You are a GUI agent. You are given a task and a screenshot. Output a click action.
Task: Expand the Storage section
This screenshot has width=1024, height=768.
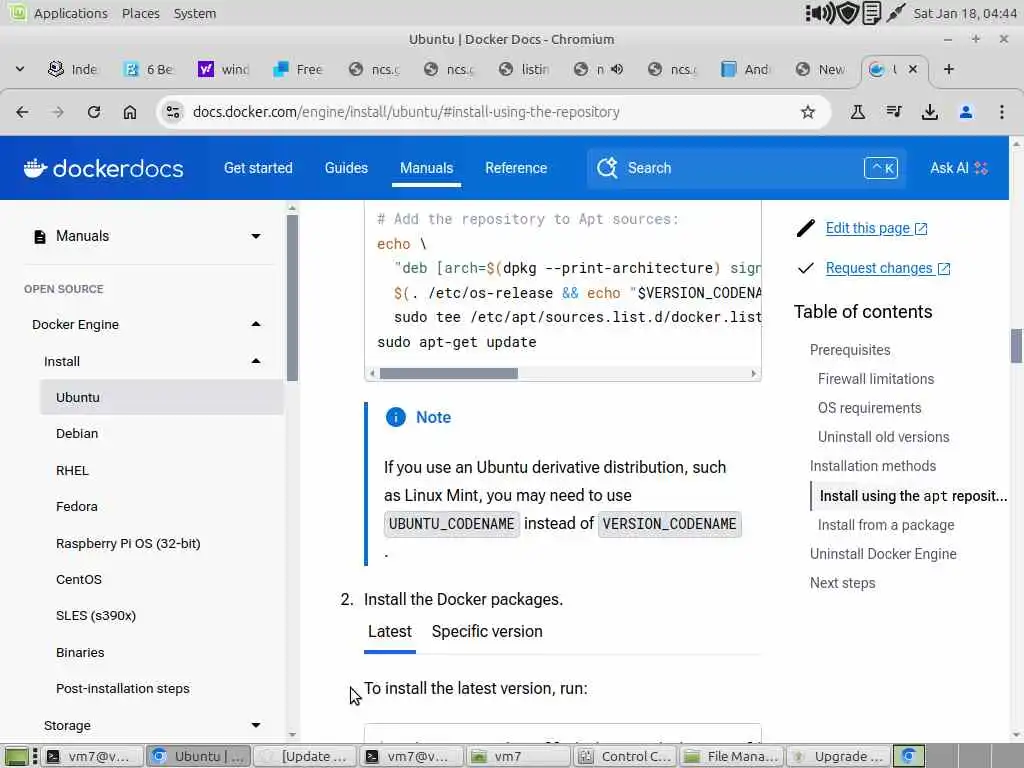coord(256,726)
